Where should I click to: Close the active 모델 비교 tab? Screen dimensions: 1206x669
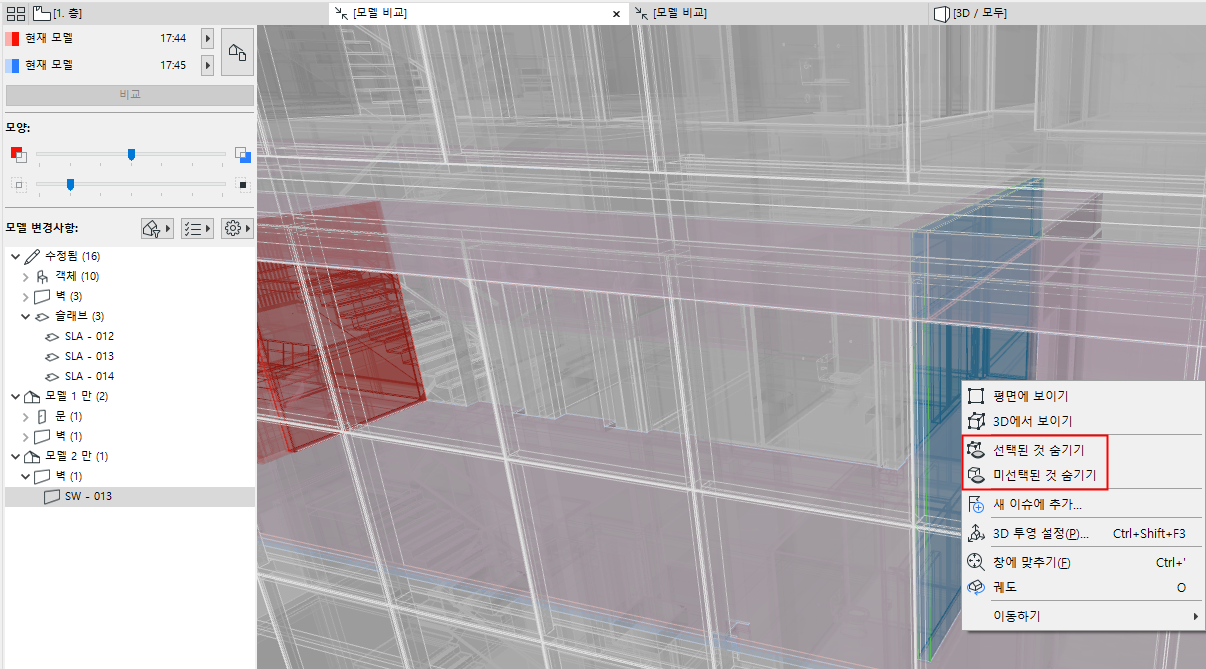tap(617, 14)
